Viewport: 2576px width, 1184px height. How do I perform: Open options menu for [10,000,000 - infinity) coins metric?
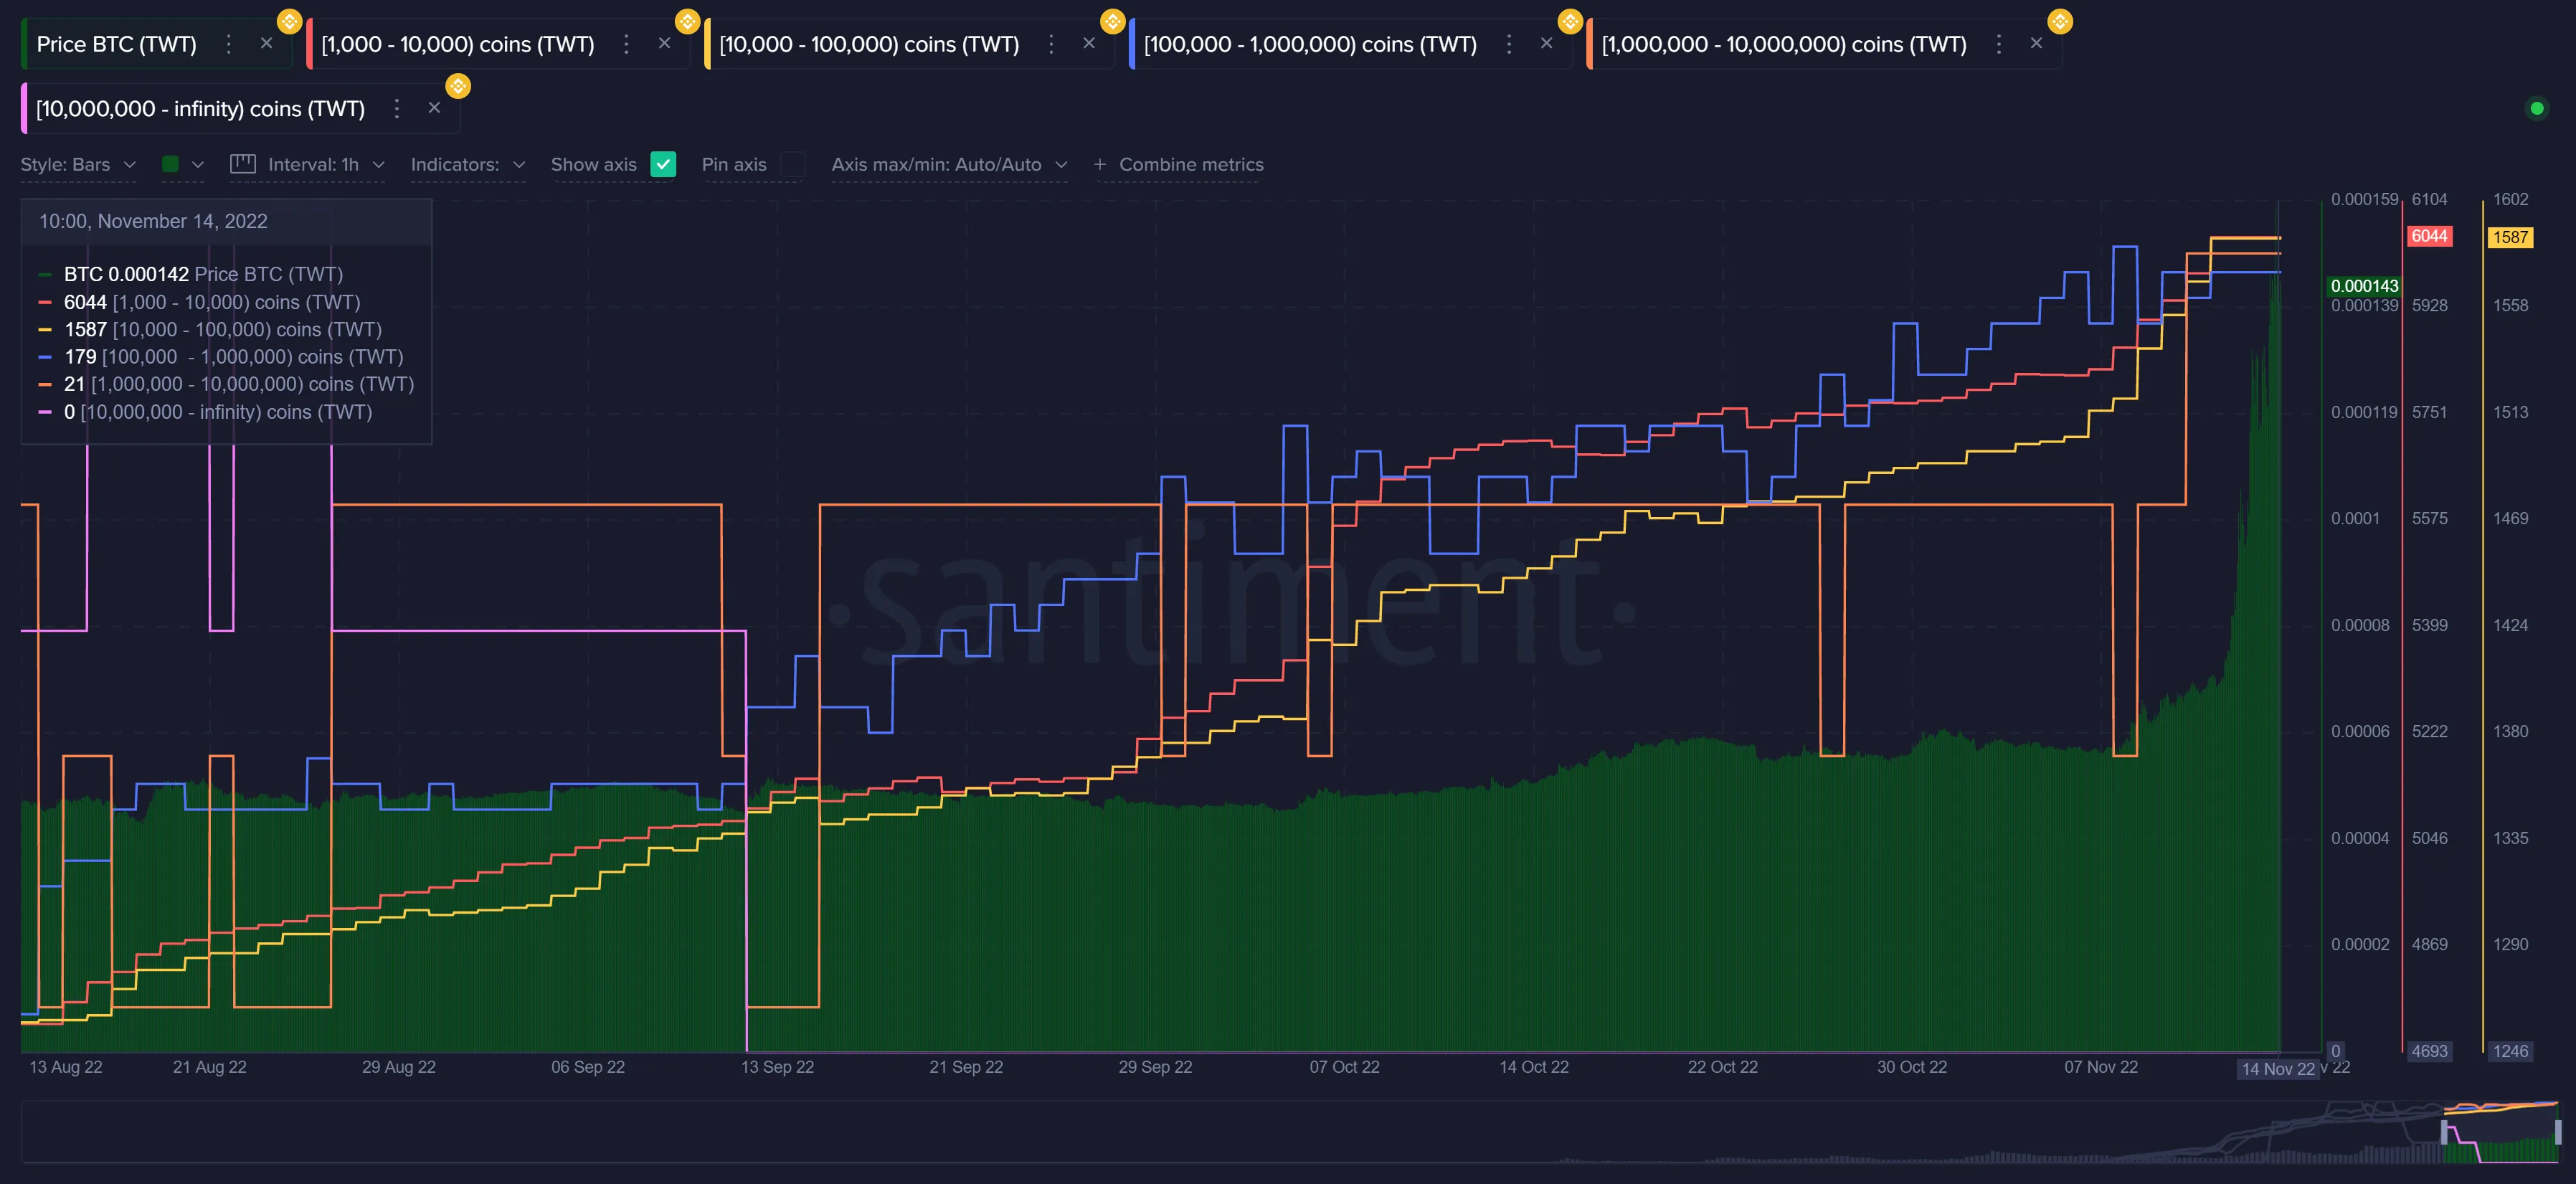tap(396, 108)
